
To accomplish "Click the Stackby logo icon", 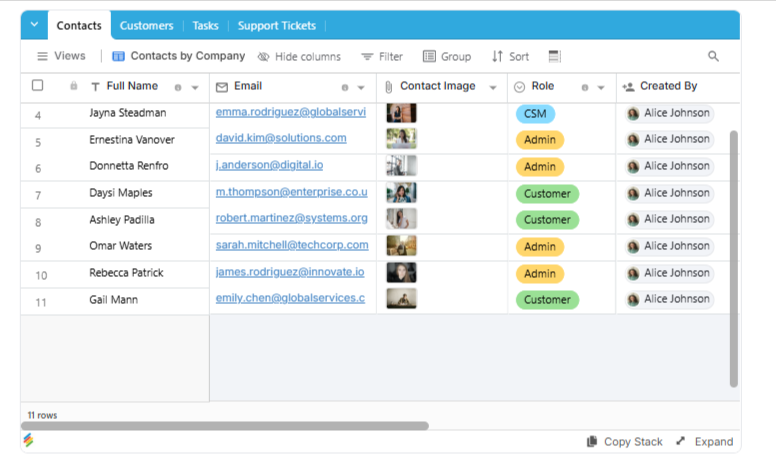I will point(29,440).
